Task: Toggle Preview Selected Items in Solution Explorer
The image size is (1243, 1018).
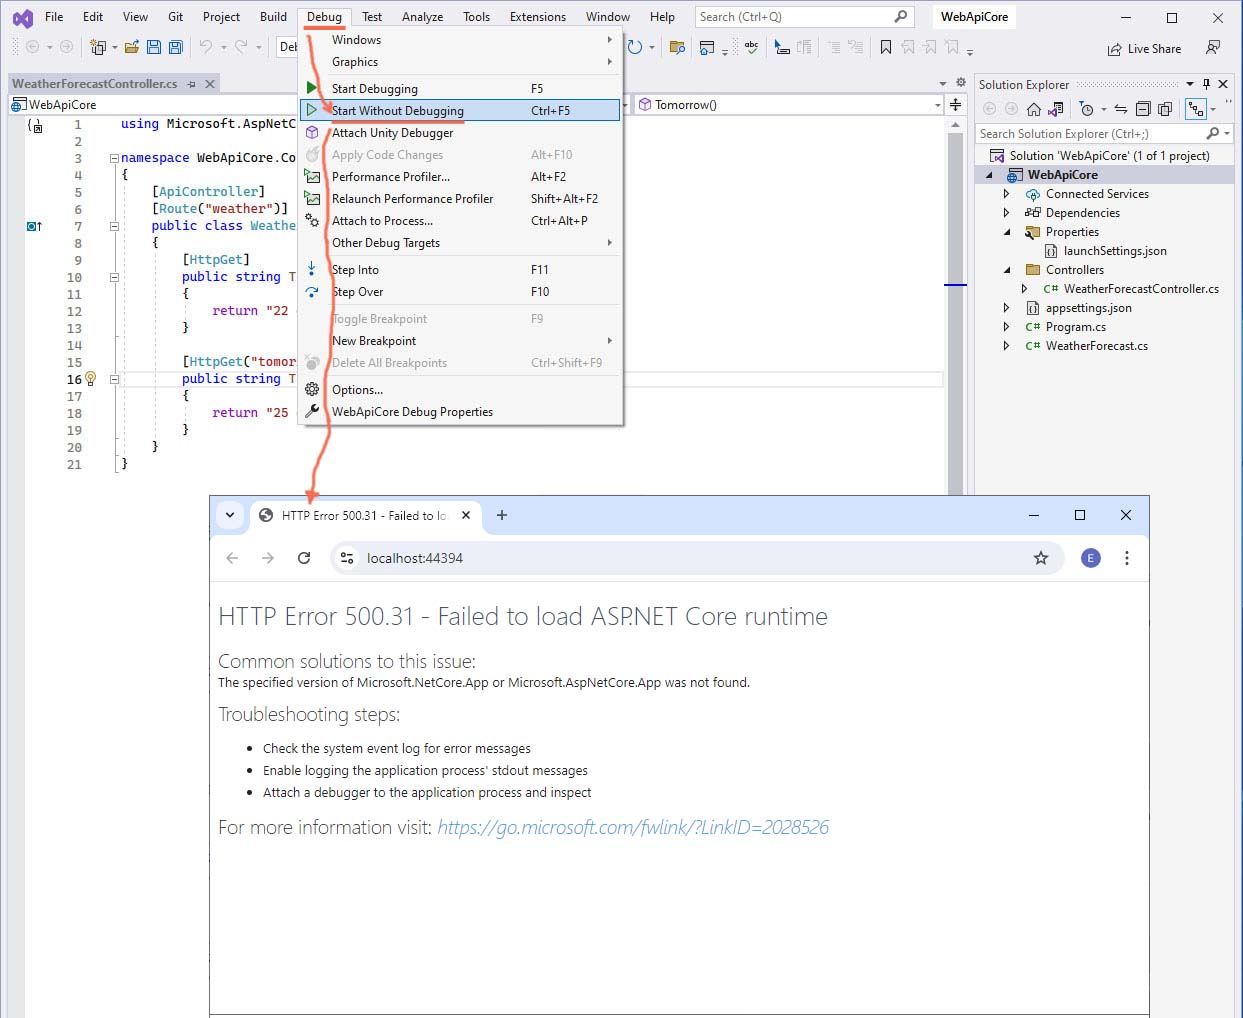Action: click(1196, 109)
